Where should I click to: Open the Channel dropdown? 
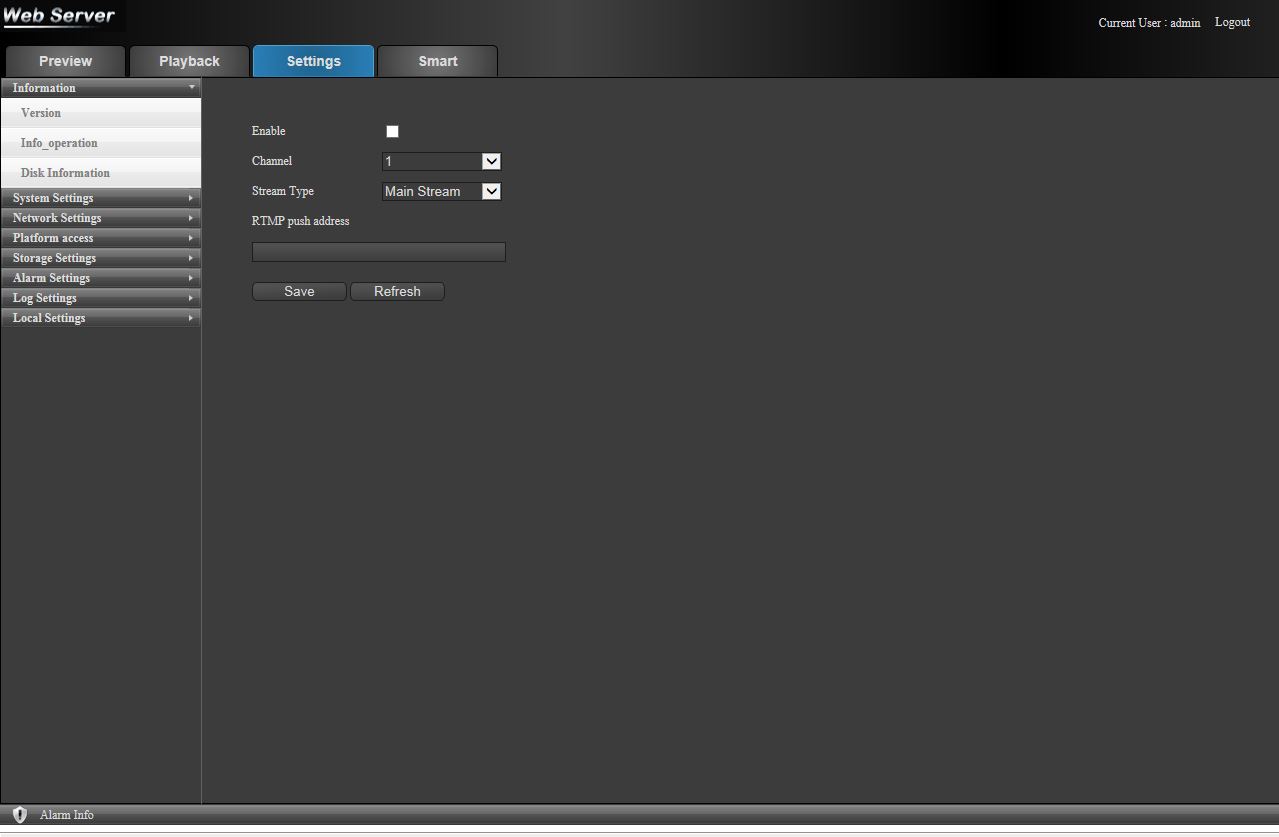(x=441, y=161)
